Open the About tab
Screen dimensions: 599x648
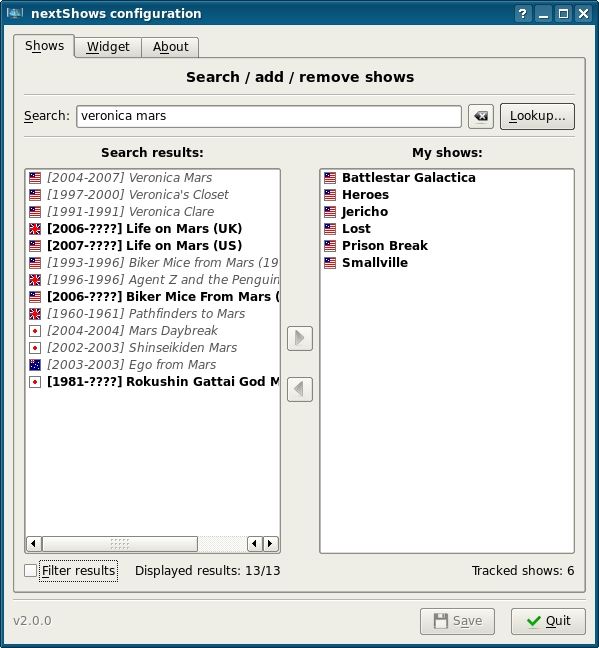[170, 47]
